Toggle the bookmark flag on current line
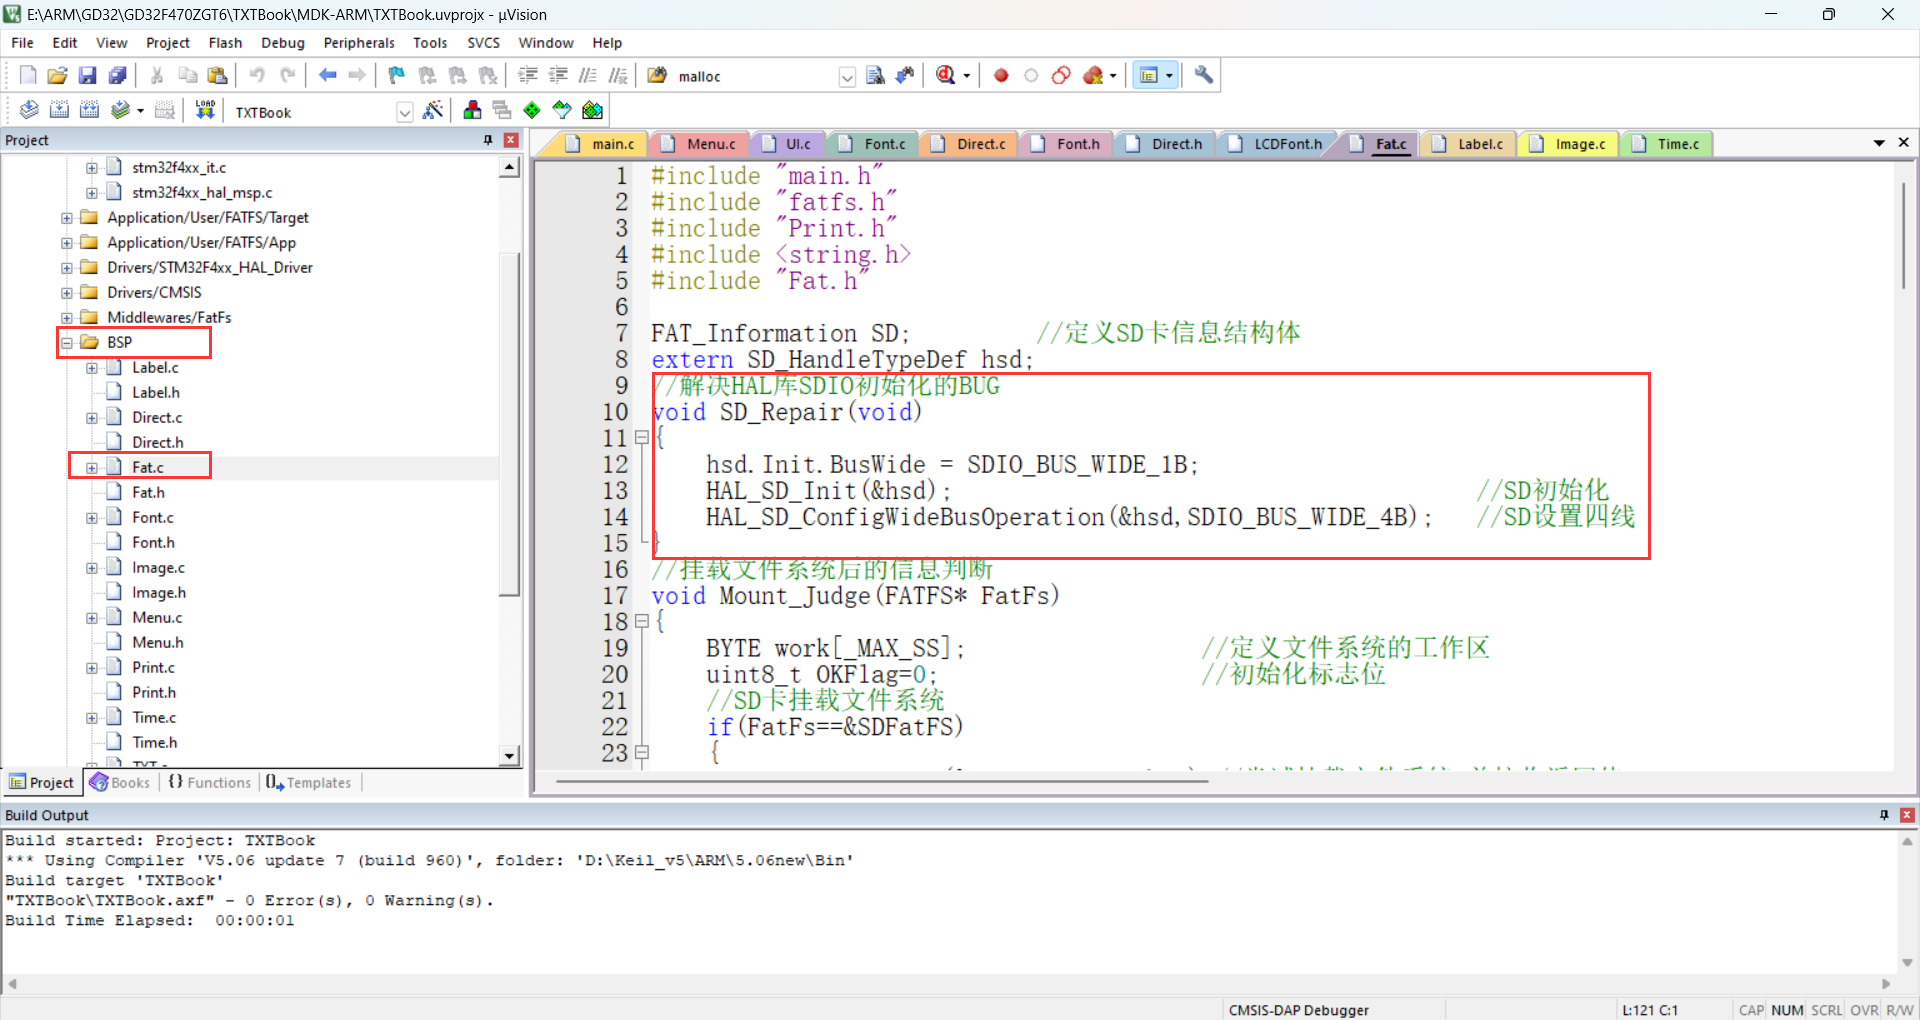1920x1020 pixels. (397, 76)
